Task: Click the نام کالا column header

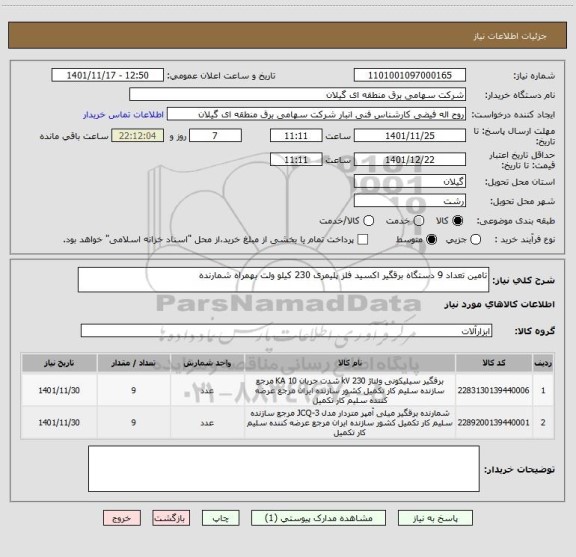Action: (x=350, y=363)
